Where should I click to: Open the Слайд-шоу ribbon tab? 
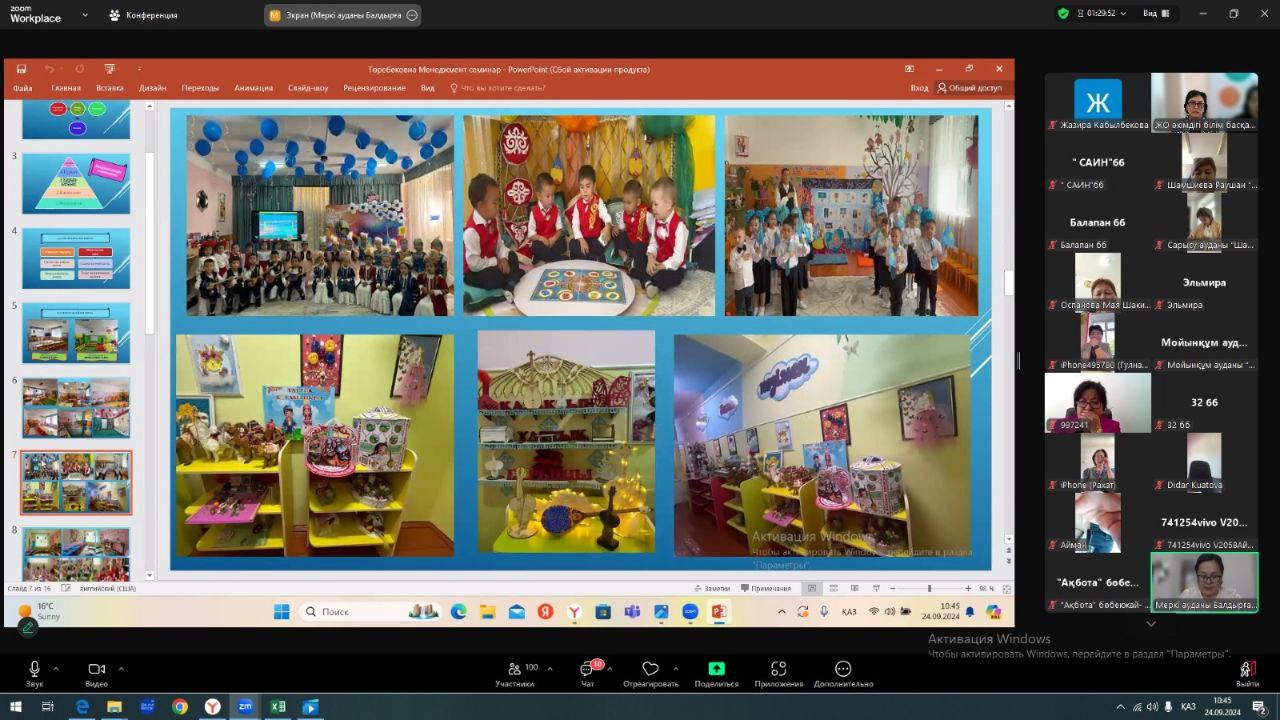(x=308, y=88)
